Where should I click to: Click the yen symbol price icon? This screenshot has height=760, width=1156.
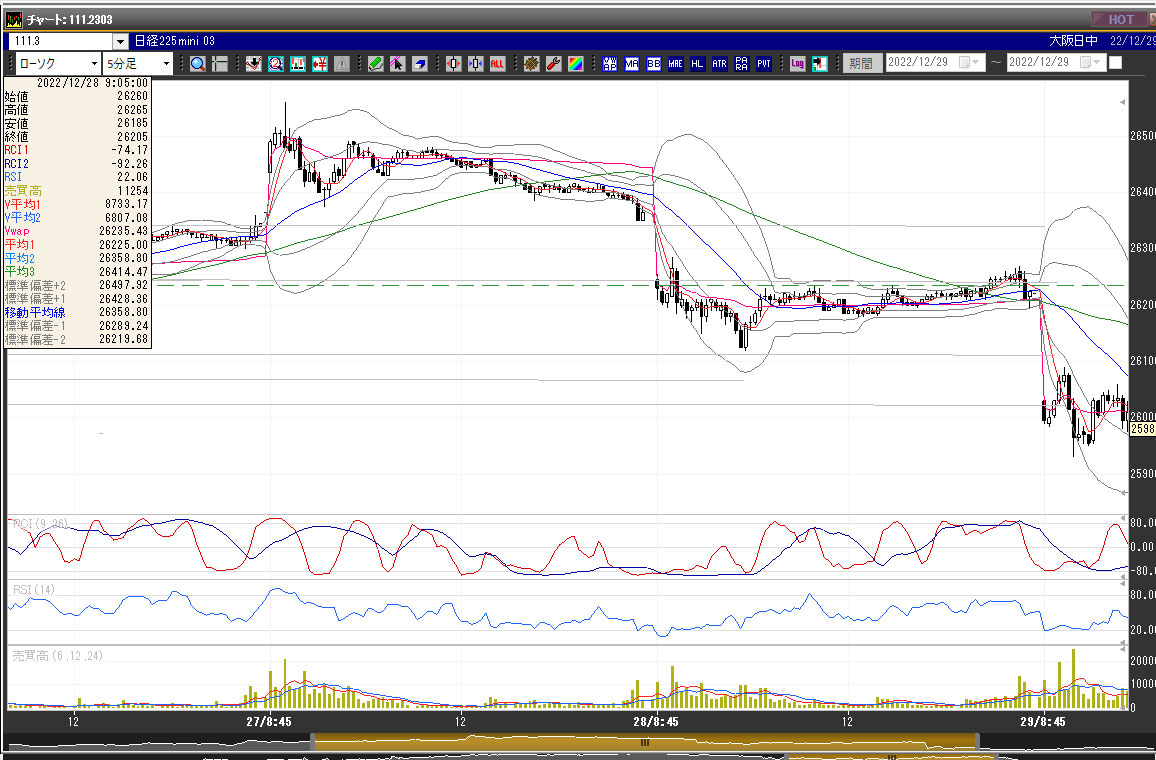320,64
